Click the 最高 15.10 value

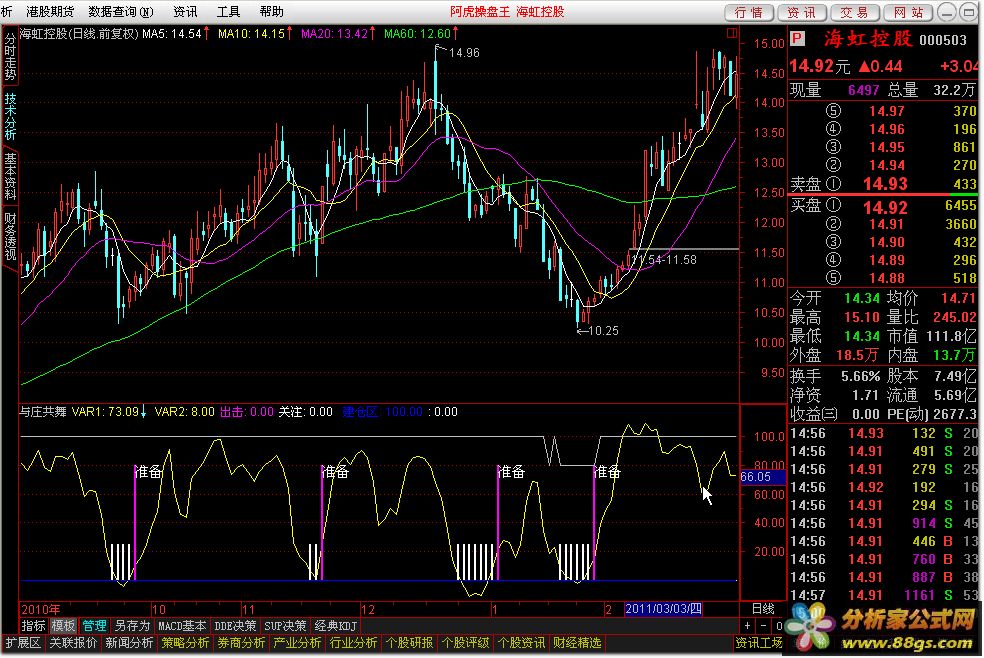pos(862,317)
